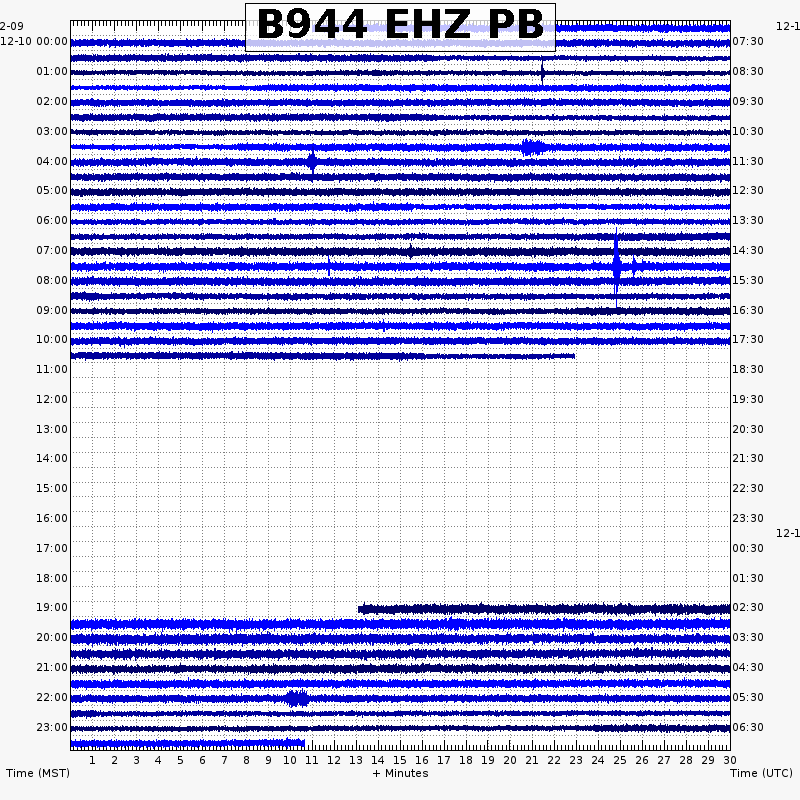This screenshot has width=800, height=800.
Task: Click the "07:30" UTC time label
Action: click(x=748, y=41)
